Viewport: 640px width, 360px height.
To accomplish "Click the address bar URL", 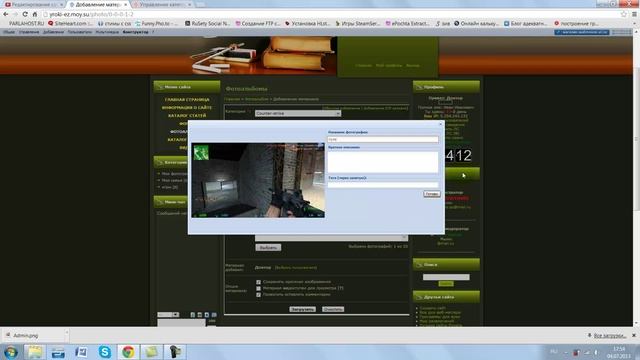I will 91,14.
